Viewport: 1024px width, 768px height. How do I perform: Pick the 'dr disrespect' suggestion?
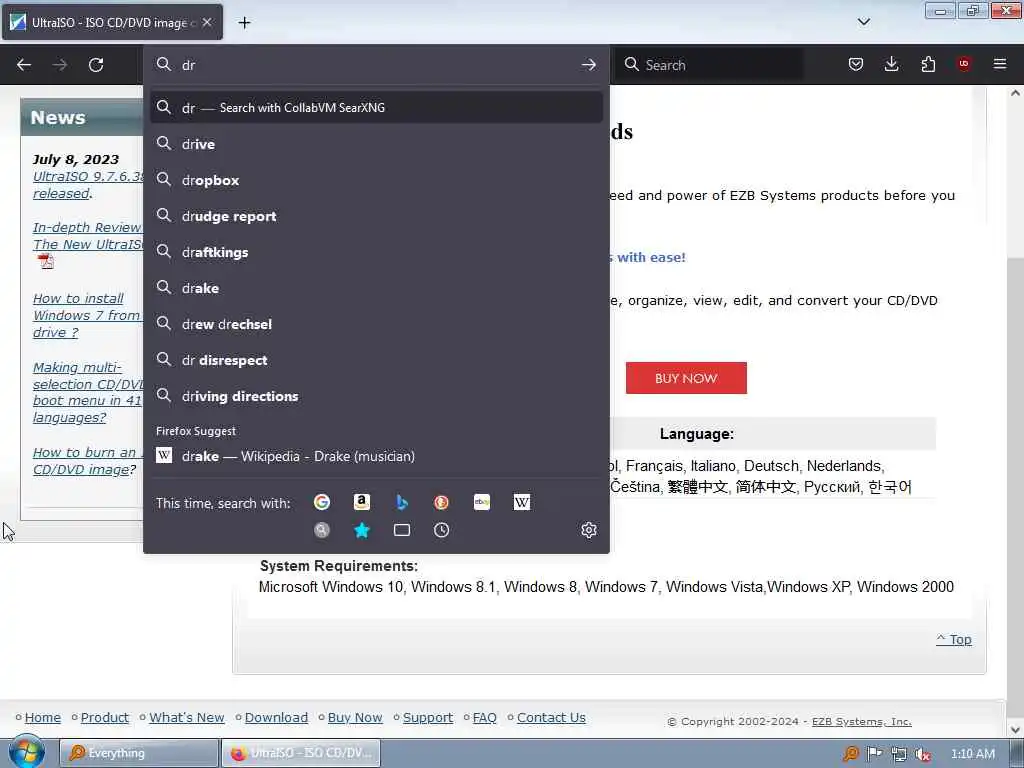pyautogui.click(x=376, y=360)
